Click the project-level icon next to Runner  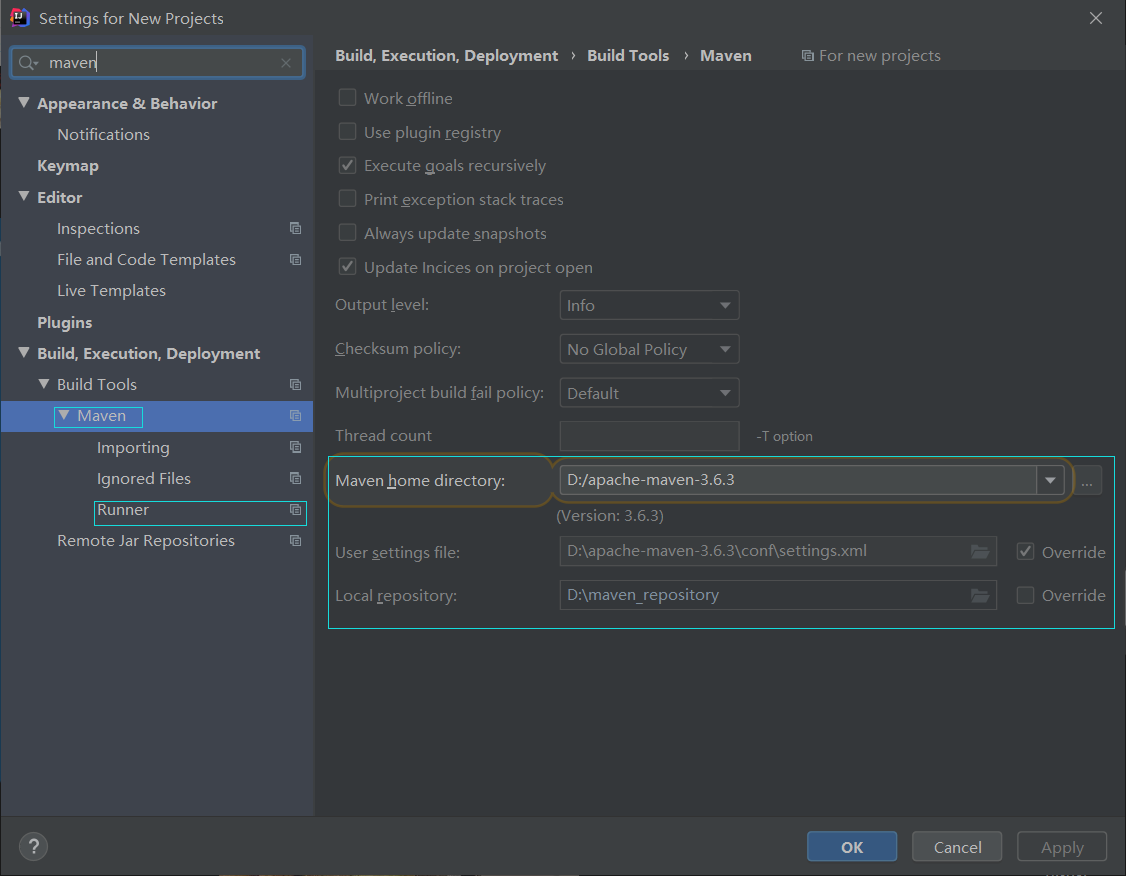295,510
